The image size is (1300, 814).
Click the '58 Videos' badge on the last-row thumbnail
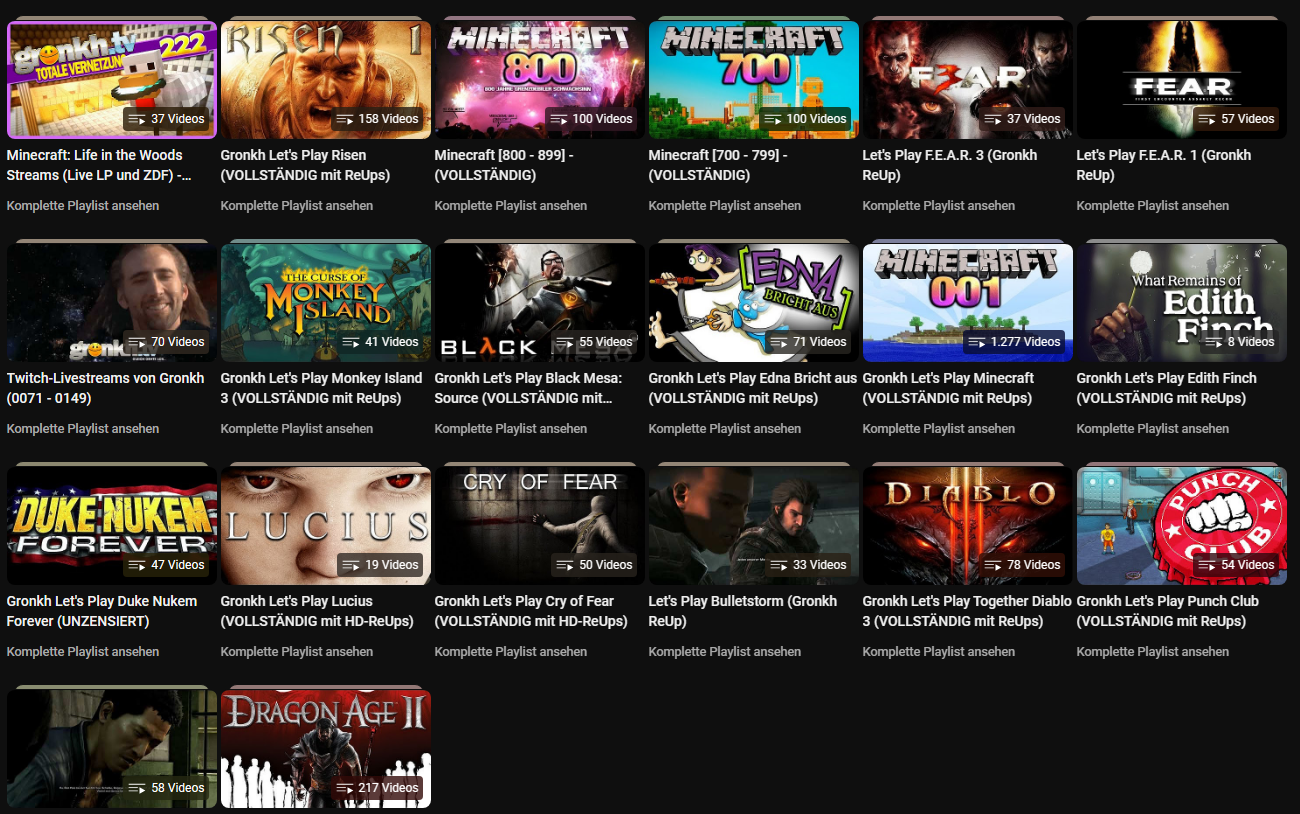click(166, 788)
